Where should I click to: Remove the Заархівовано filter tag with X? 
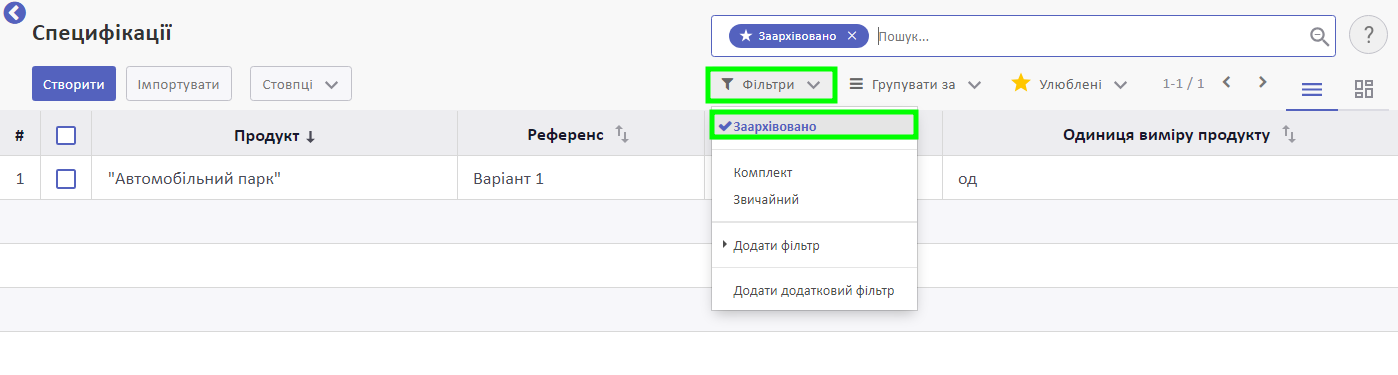point(852,36)
